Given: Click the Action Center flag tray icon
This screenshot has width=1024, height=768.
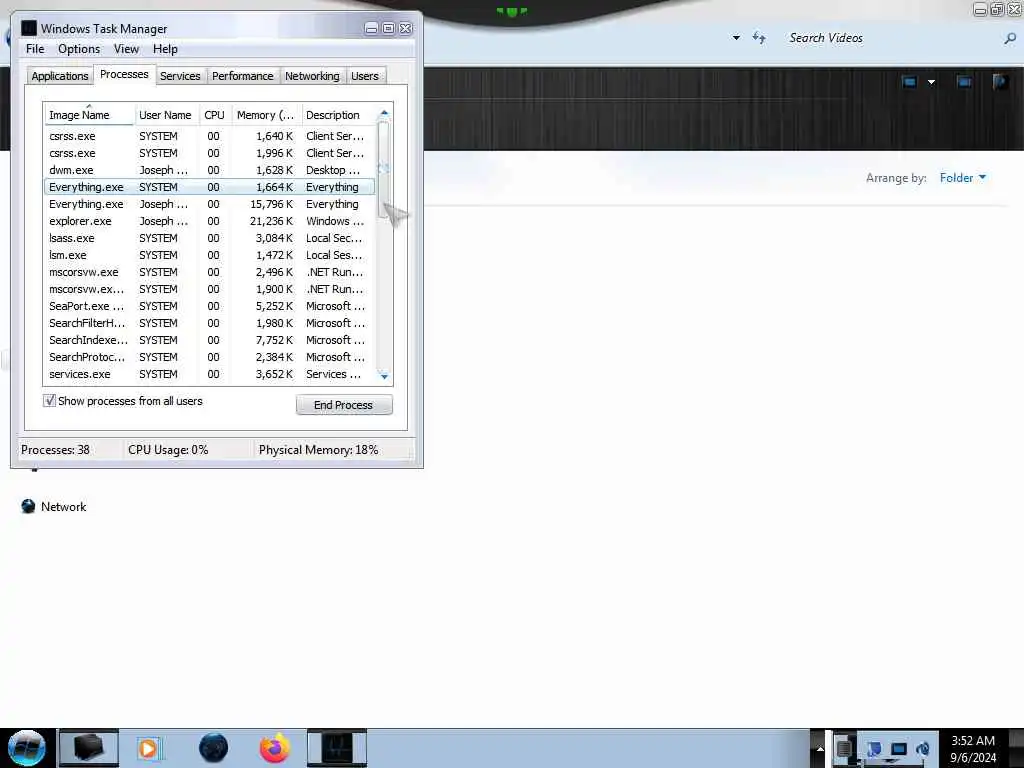Looking at the screenshot, I should (874, 749).
